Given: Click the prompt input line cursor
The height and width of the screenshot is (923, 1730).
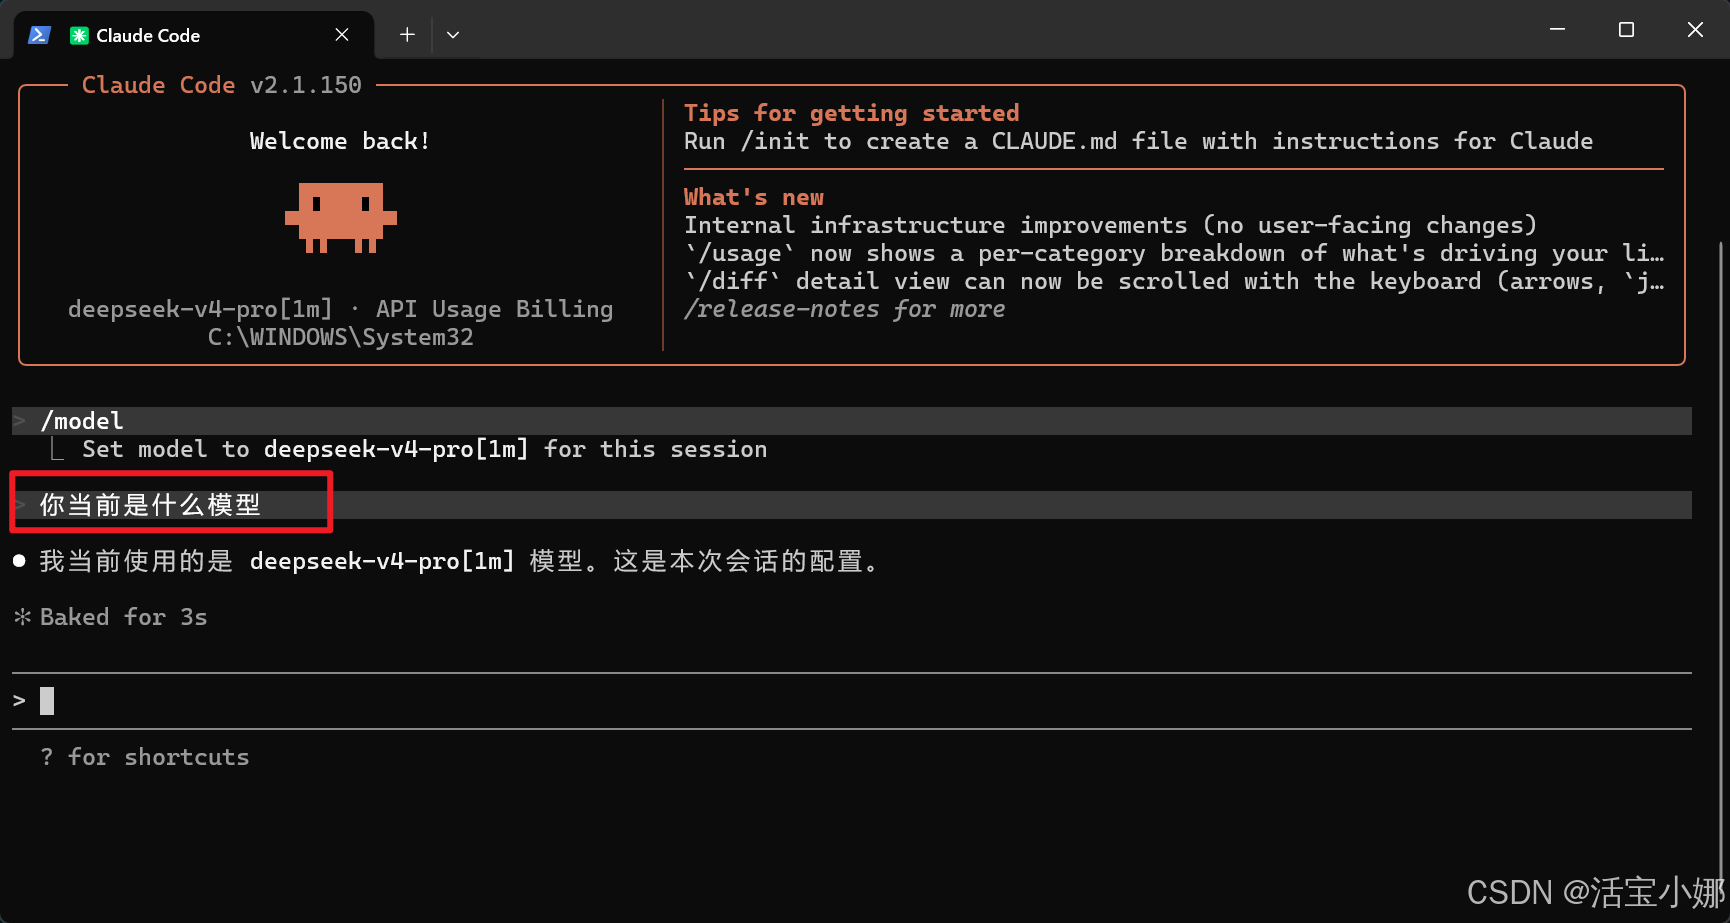Looking at the screenshot, I should [47, 701].
